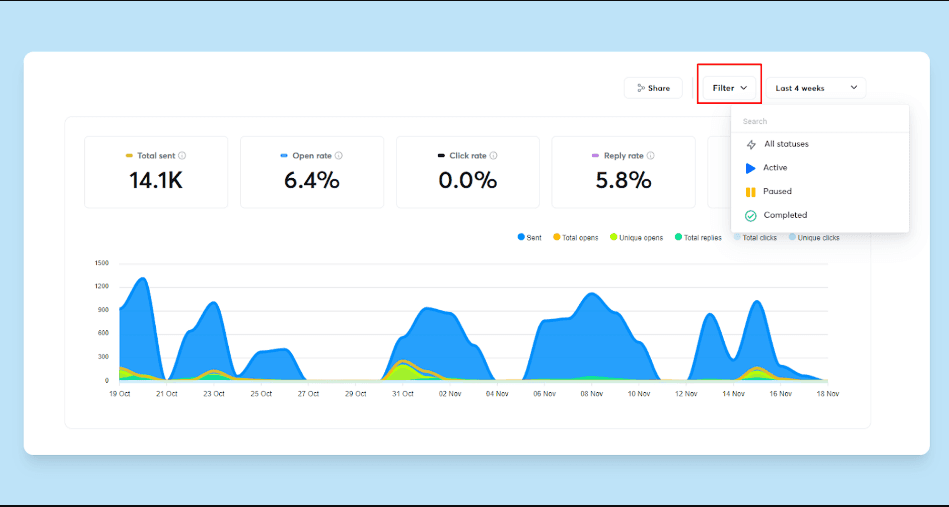
Task: Toggle Total replies legend series
Action: pos(698,238)
